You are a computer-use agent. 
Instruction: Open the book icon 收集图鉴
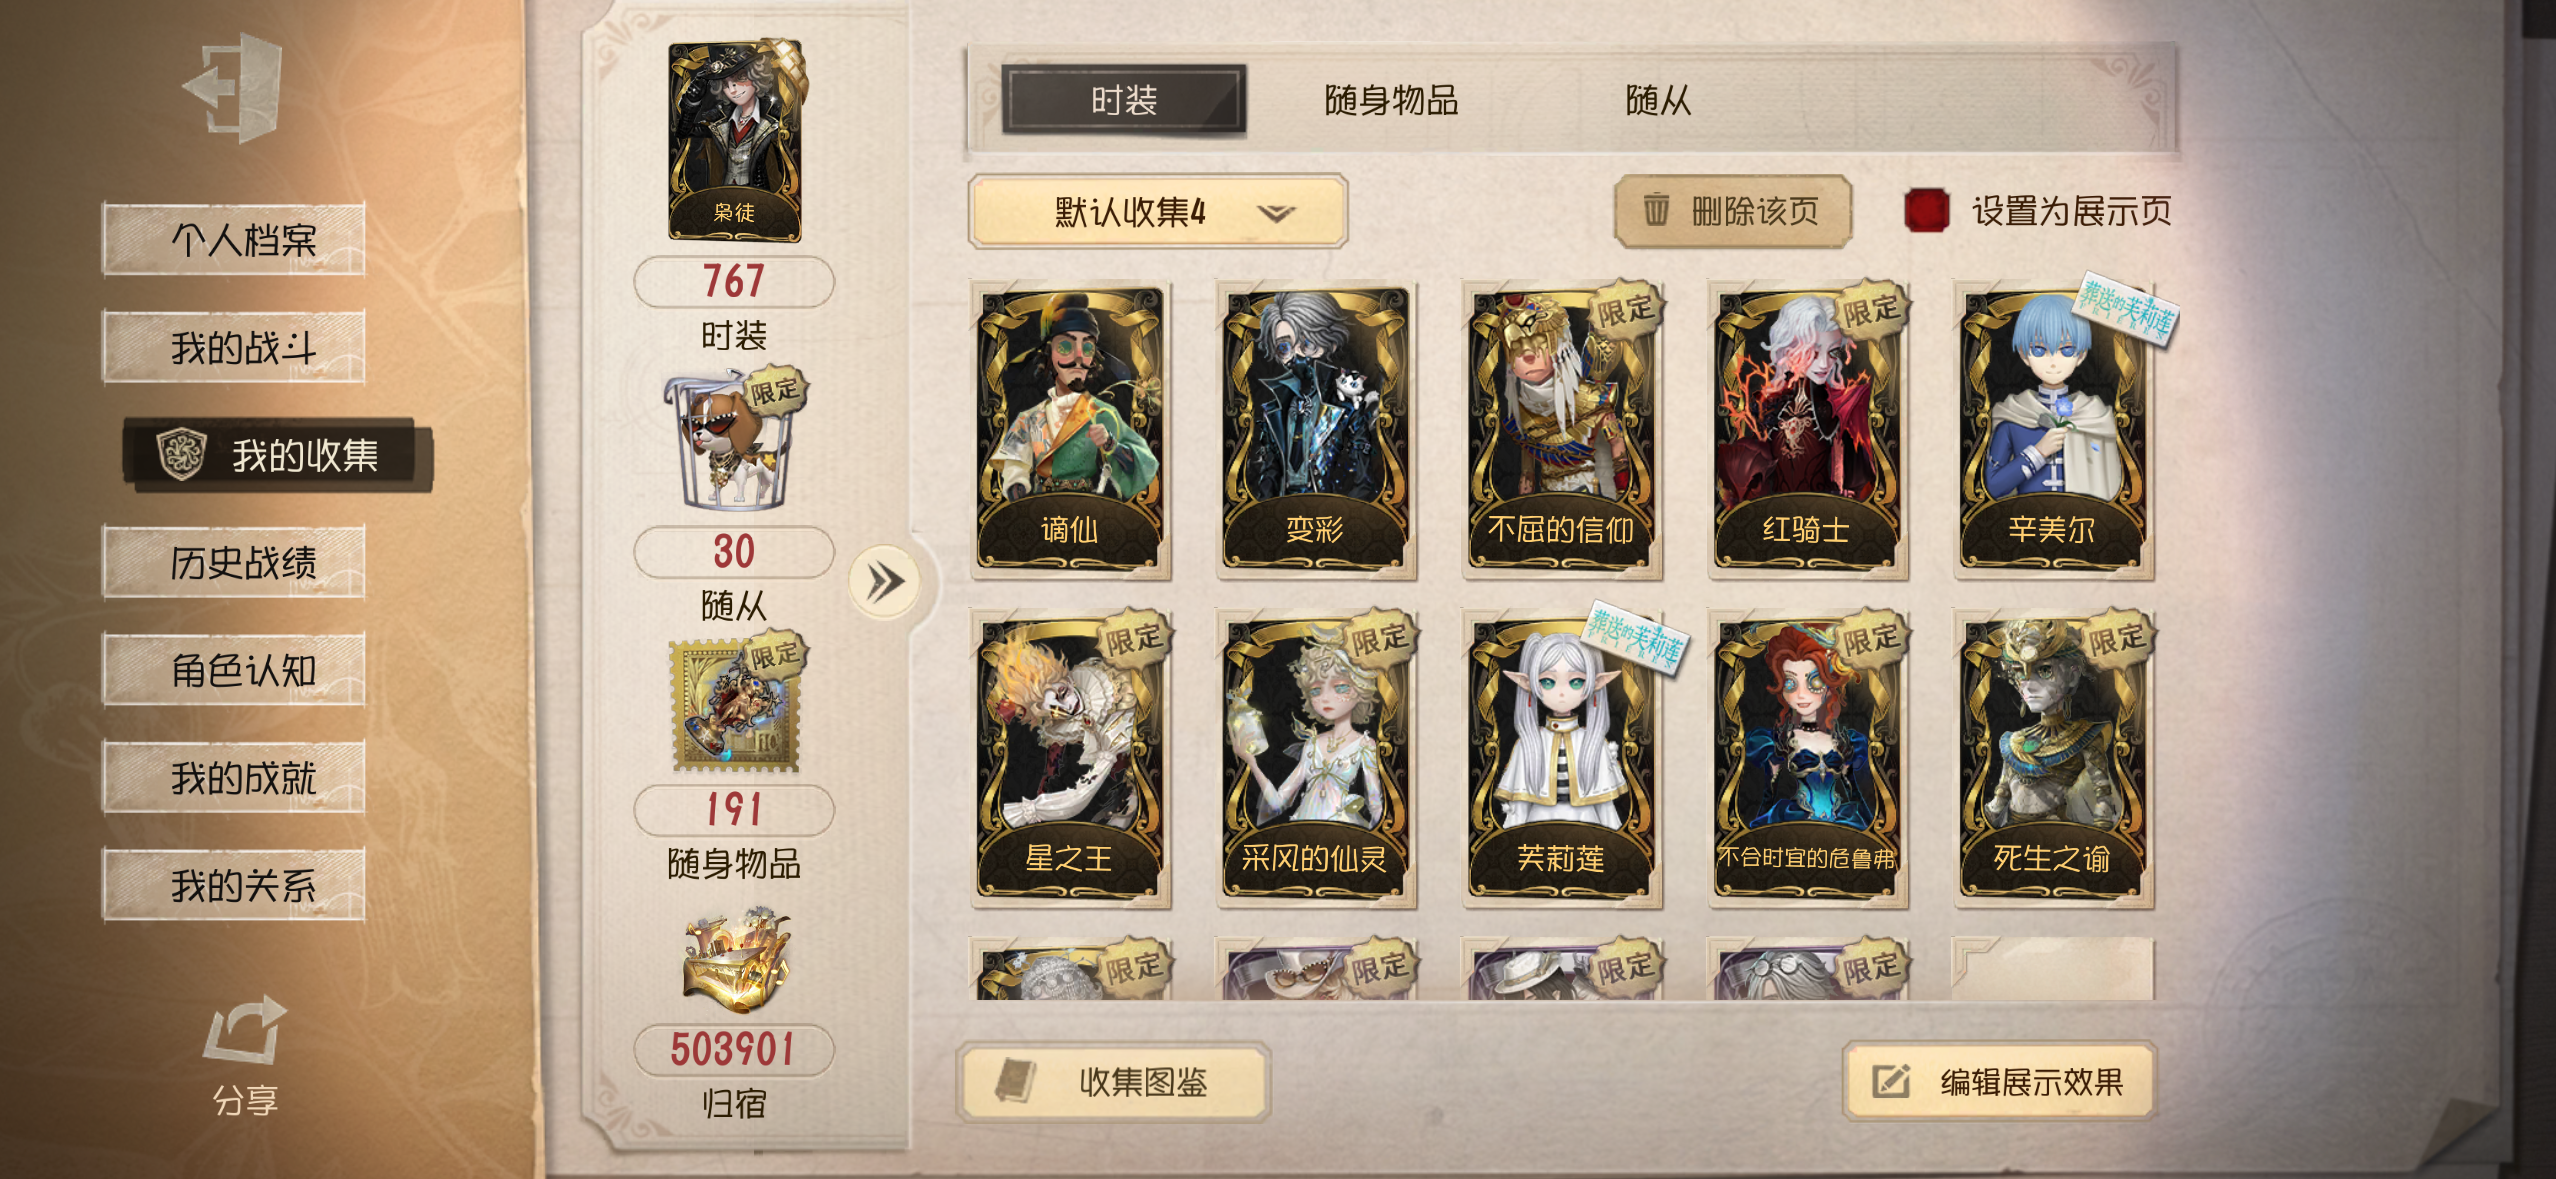coord(1016,1082)
